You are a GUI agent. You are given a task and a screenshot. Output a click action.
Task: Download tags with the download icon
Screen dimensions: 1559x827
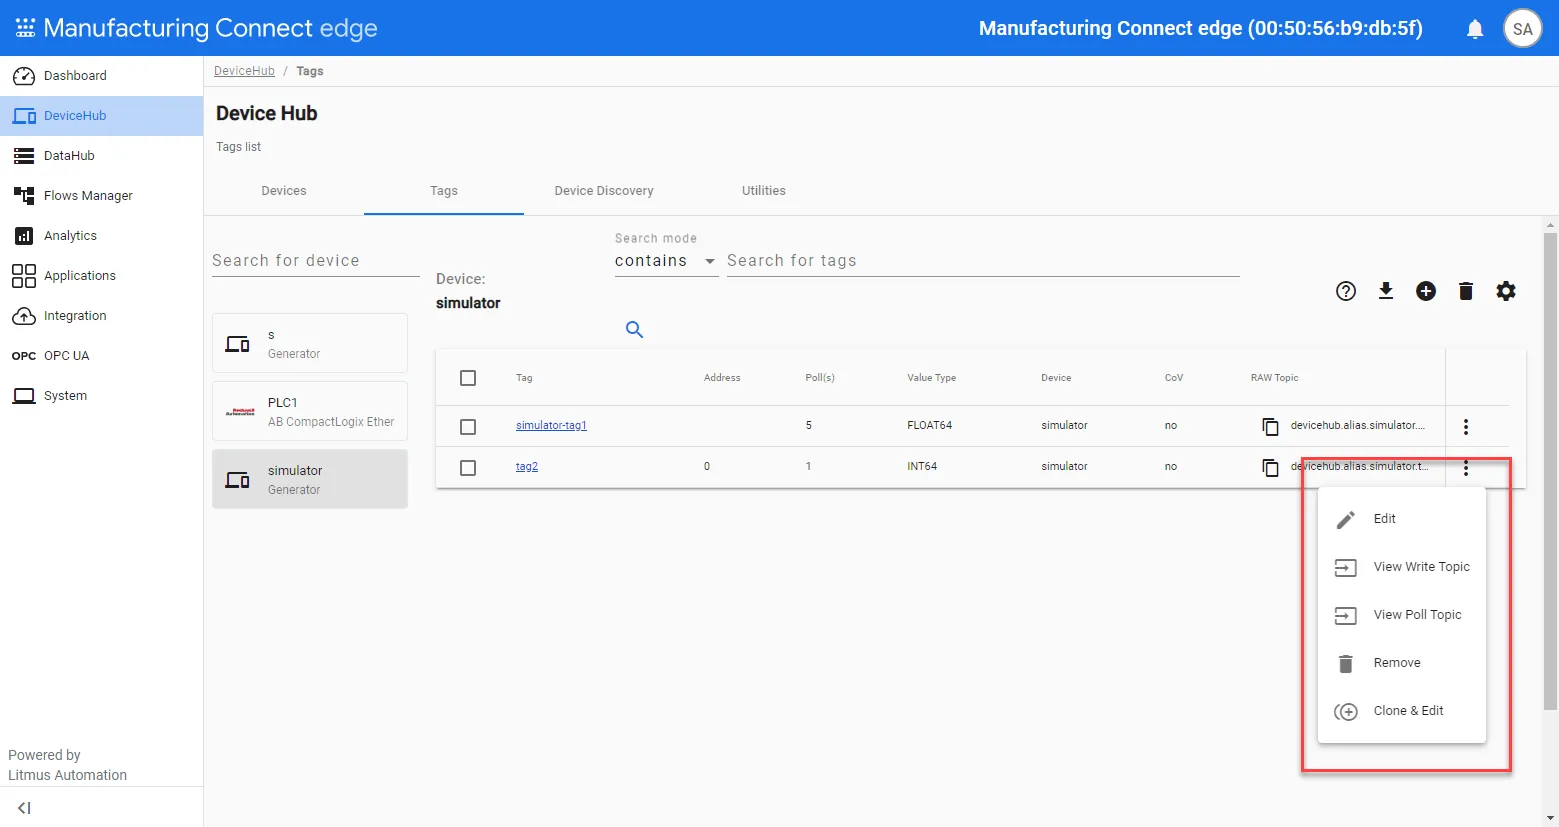pyautogui.click(x=1386, y=291)
